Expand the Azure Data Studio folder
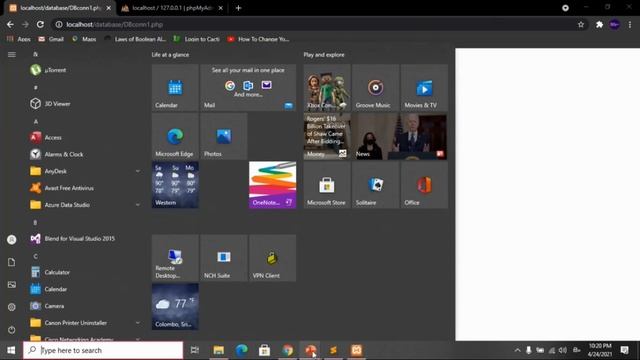This screenshot has height=360, width=640. 84,205
